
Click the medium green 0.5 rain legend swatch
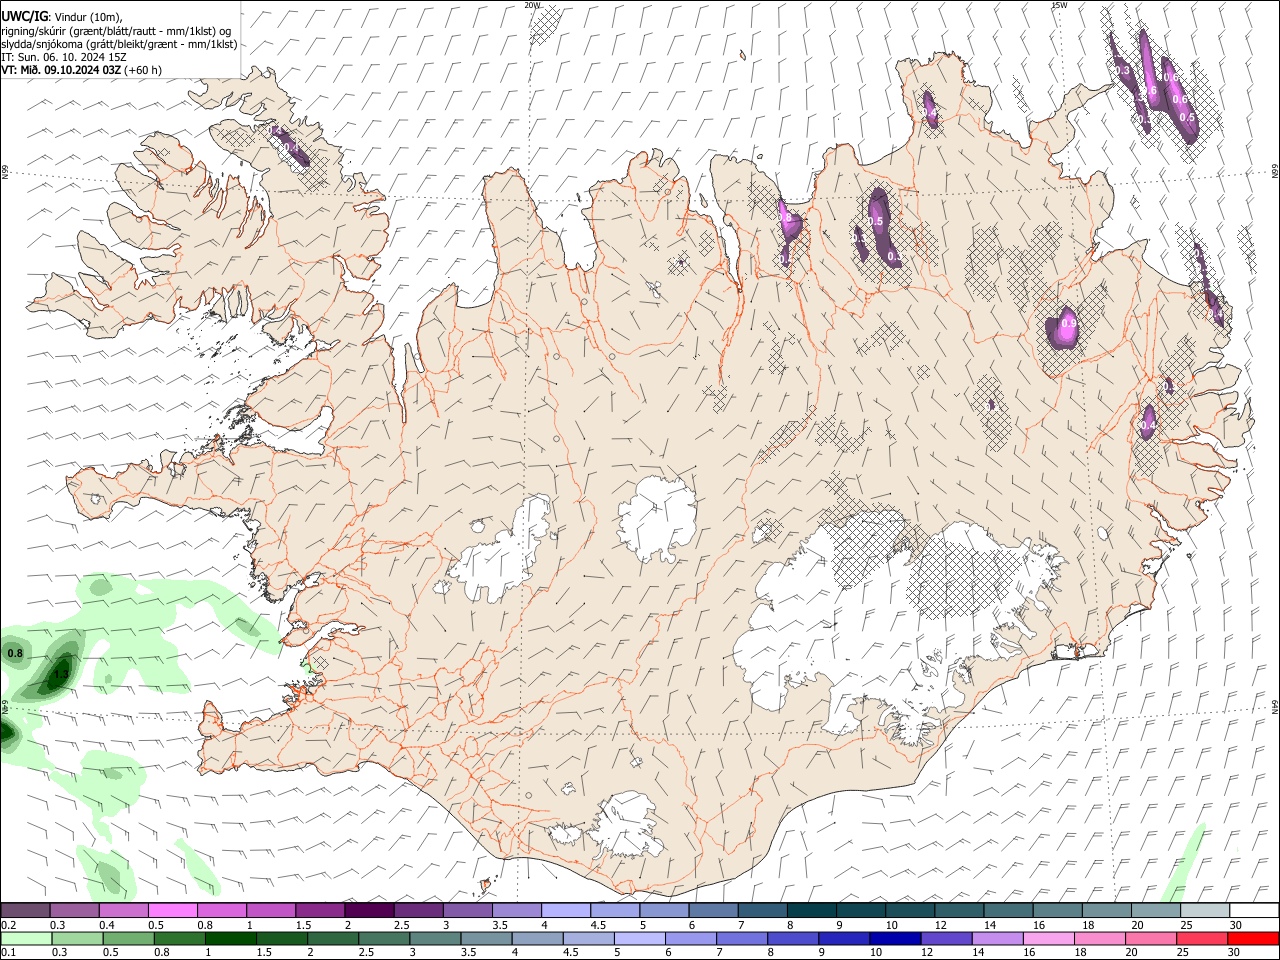(x=126, y=938)
